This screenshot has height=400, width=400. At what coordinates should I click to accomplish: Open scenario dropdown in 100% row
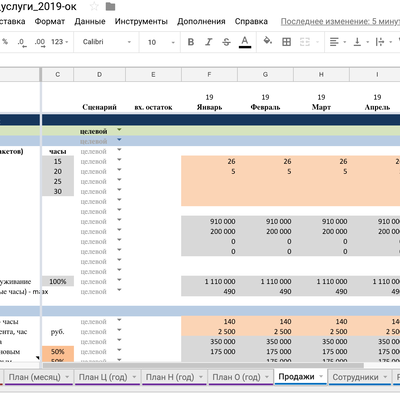[119, 280]
